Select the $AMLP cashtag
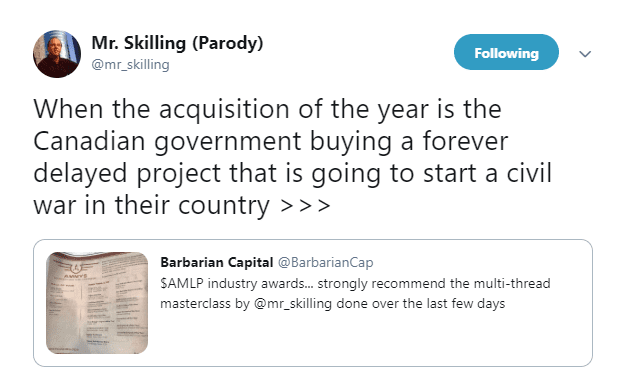This screenshot has width=629, height=376. click(x=182, y=283)
